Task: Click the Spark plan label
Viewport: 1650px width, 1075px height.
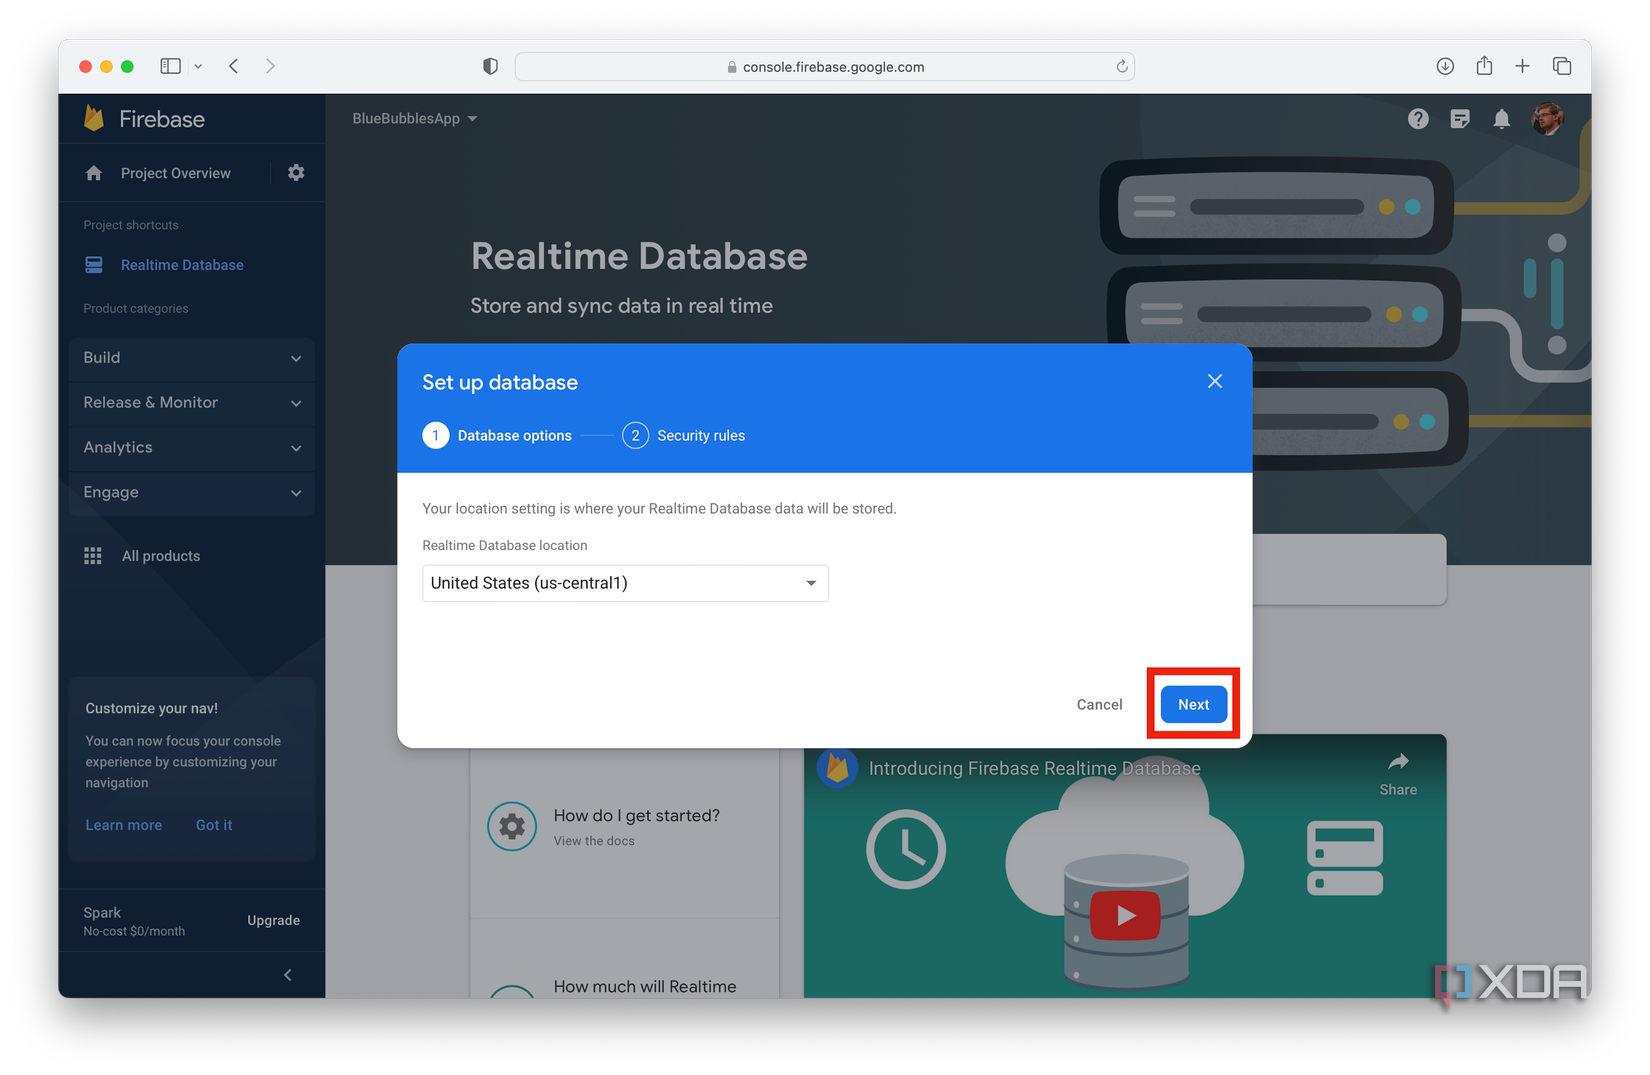Action: click(102, 912)
